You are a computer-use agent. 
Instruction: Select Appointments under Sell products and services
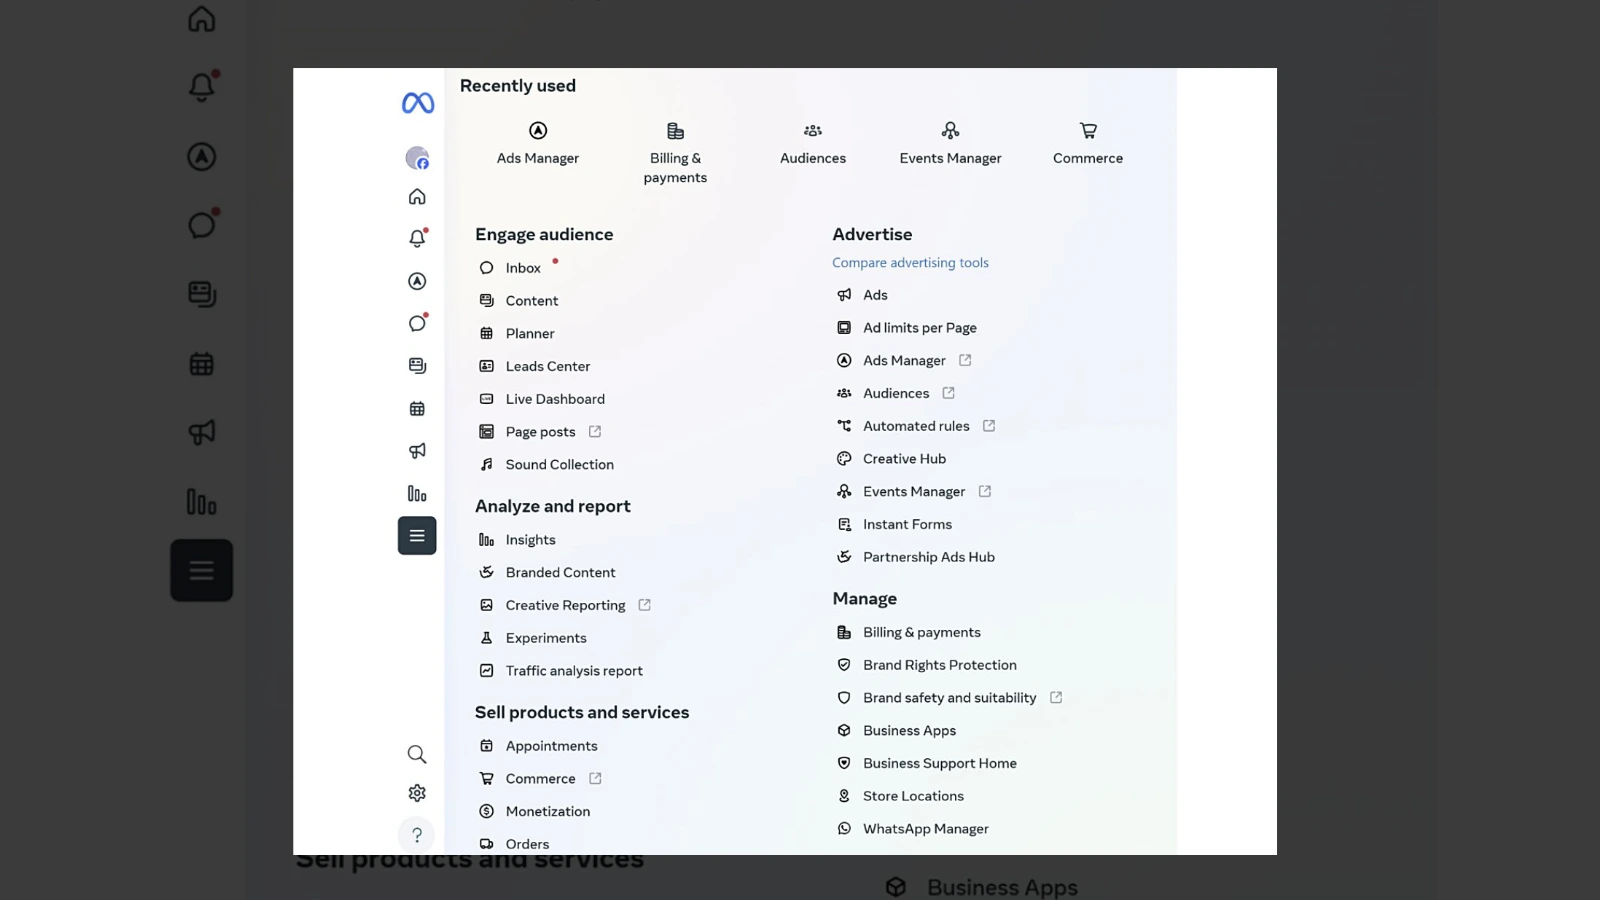click(551, 746)
